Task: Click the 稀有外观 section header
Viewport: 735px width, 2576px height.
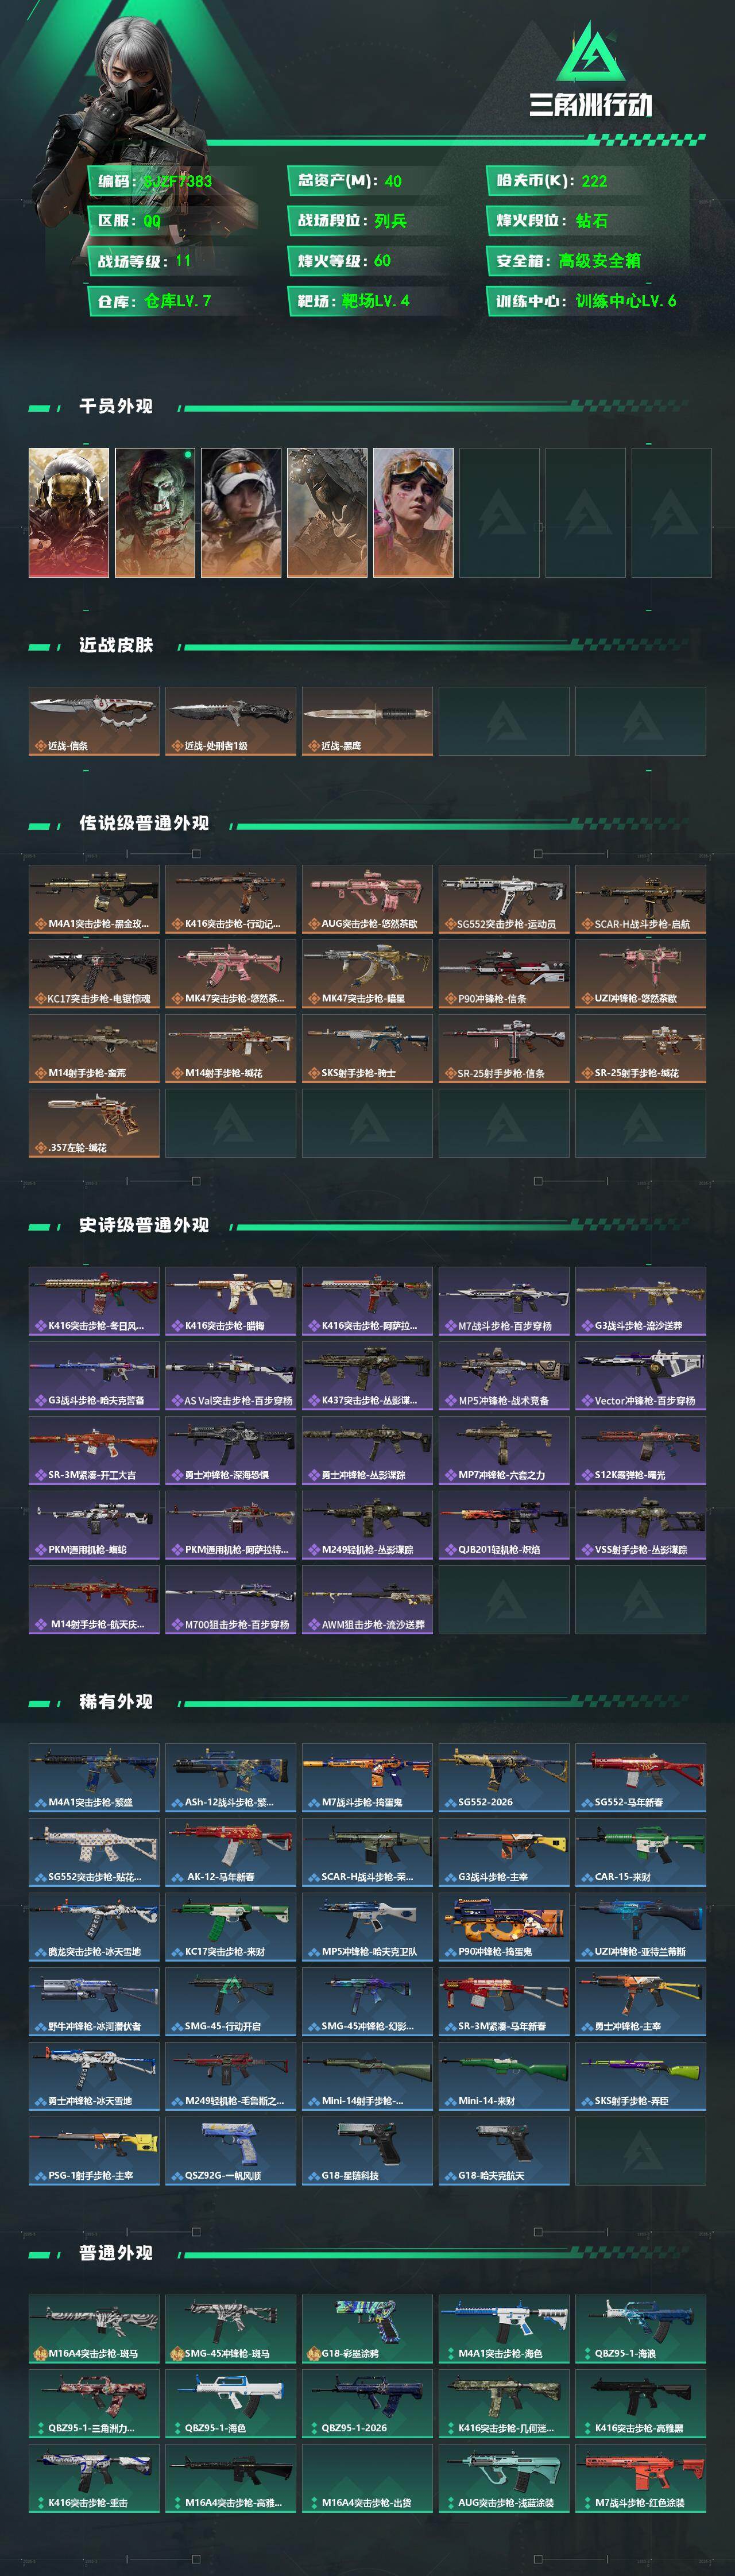Action: coord(116,1702)
